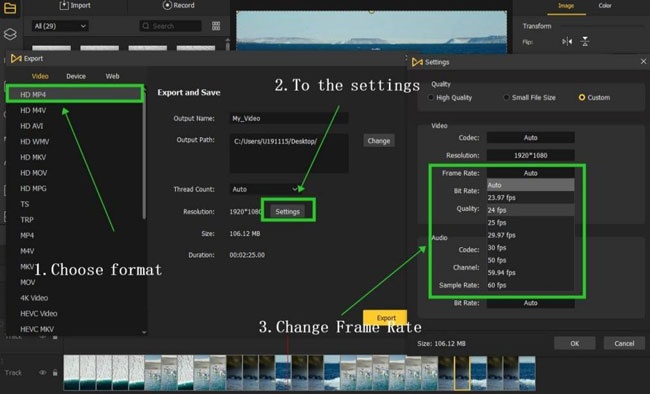Click the flip horizontal icon
This screenshot has height=394, width=650.
(x=567, y=41)
